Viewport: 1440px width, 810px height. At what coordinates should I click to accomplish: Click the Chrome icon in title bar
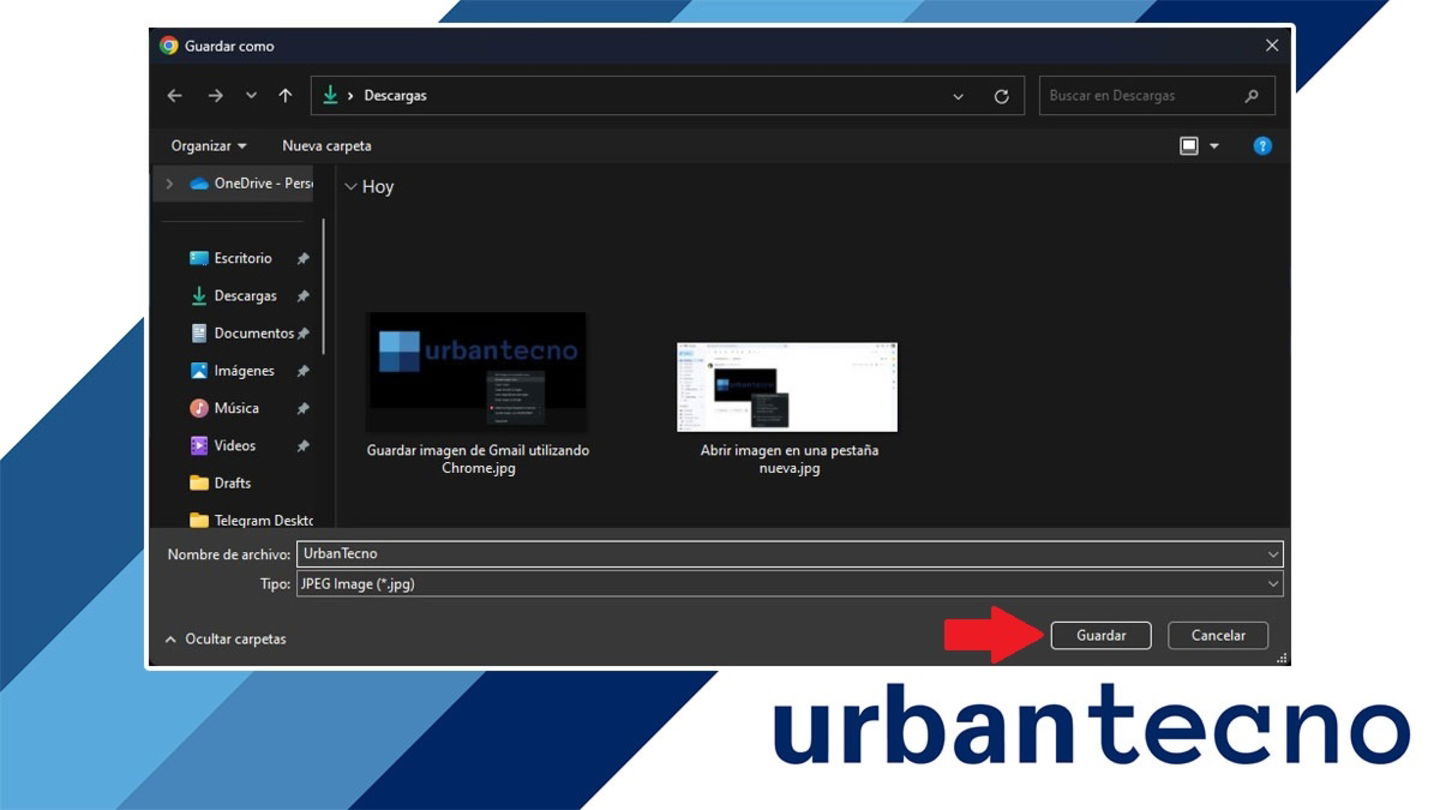pos(169,46)
